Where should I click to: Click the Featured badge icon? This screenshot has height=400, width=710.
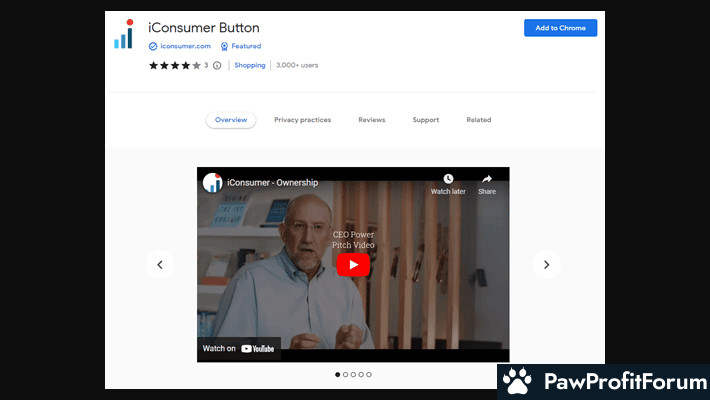[224, 46]
